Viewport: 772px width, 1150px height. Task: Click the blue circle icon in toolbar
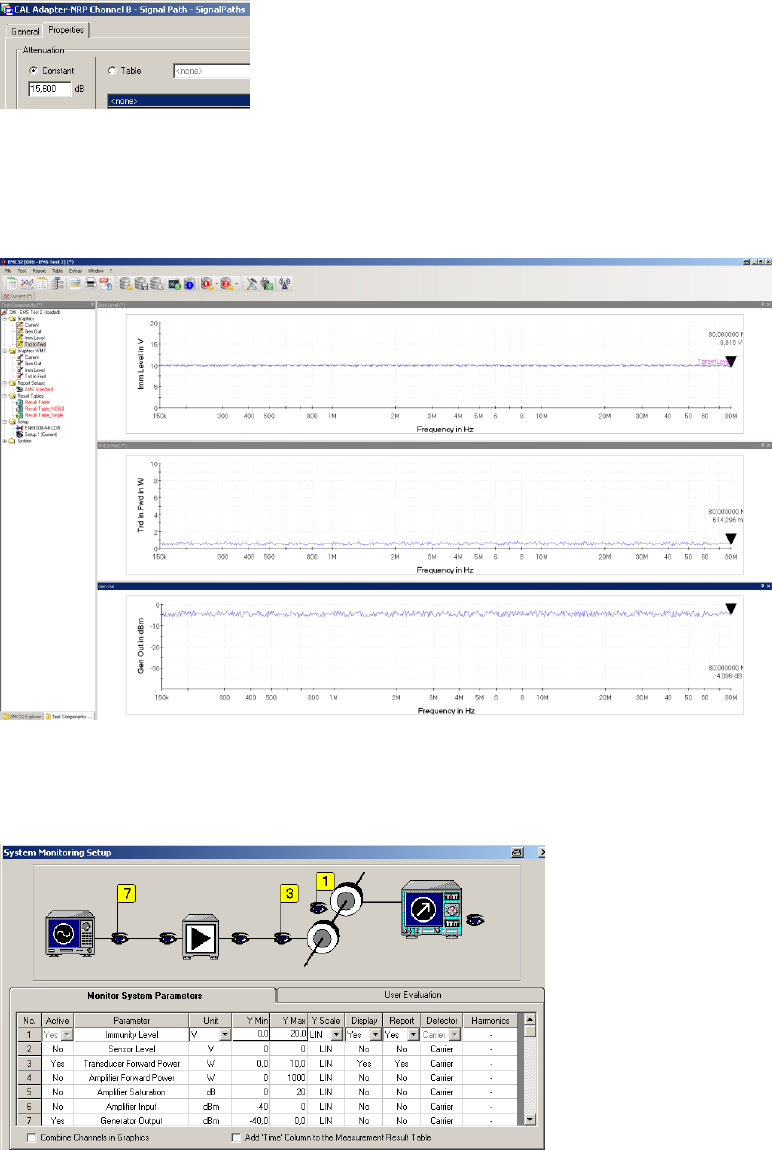(189, 284)
